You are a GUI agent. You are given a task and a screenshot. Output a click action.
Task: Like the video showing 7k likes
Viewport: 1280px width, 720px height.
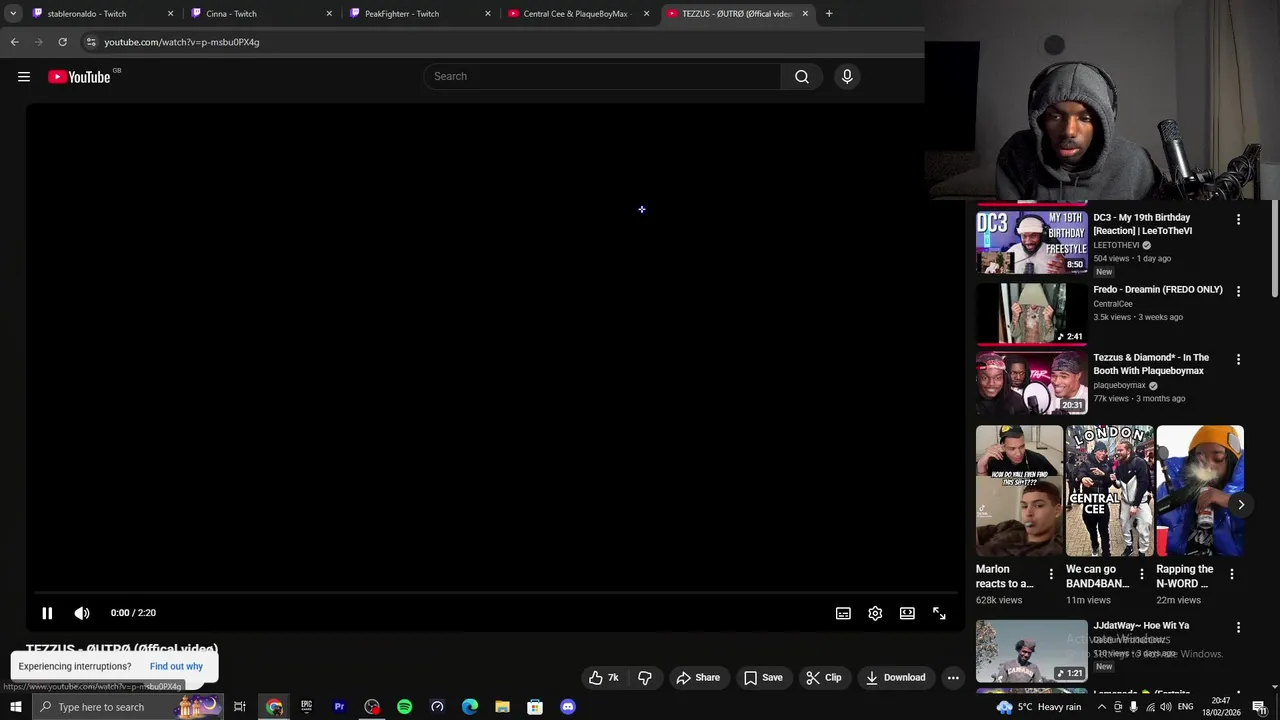(603, 678)
